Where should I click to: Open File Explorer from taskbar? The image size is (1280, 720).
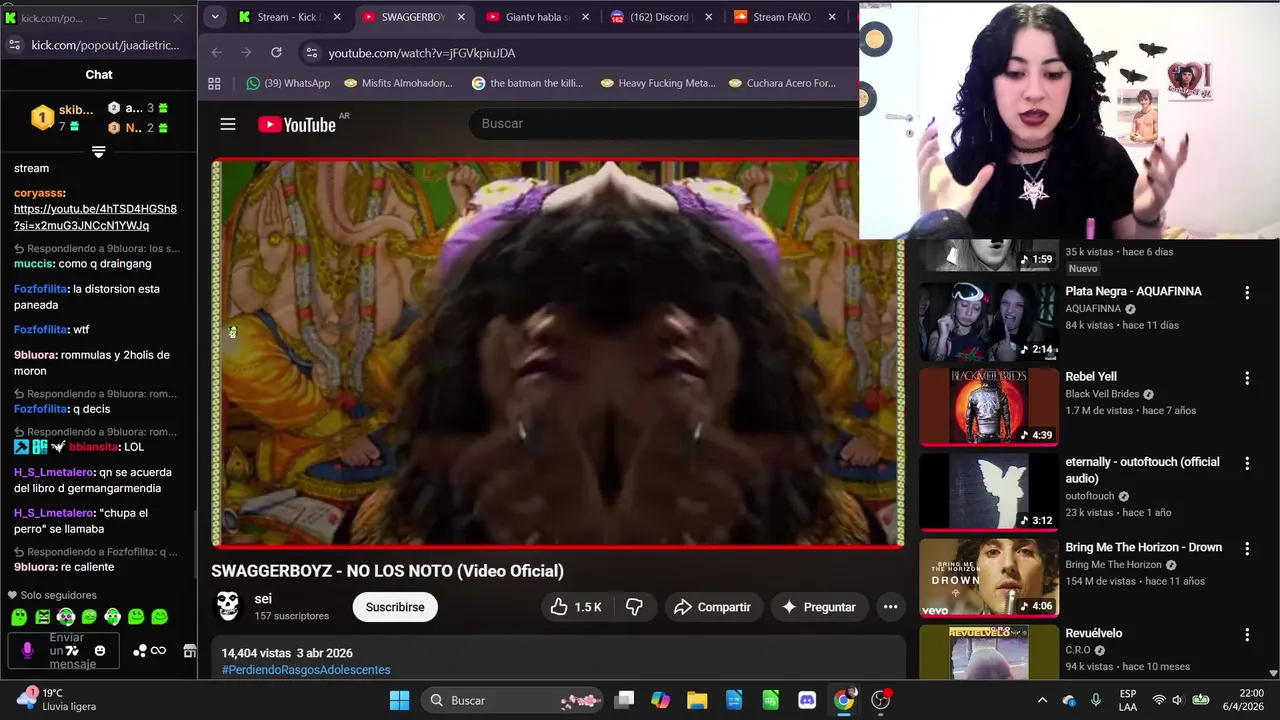tap(697, 700)
